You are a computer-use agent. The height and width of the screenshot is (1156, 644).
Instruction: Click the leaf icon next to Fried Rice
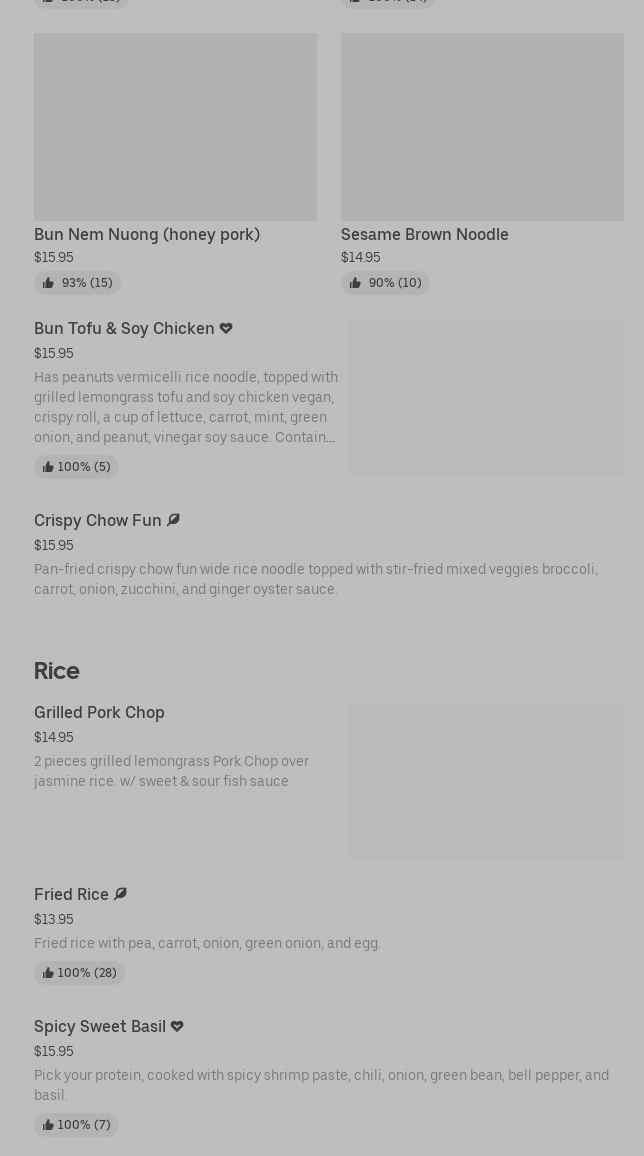click(x=120, y=894)
